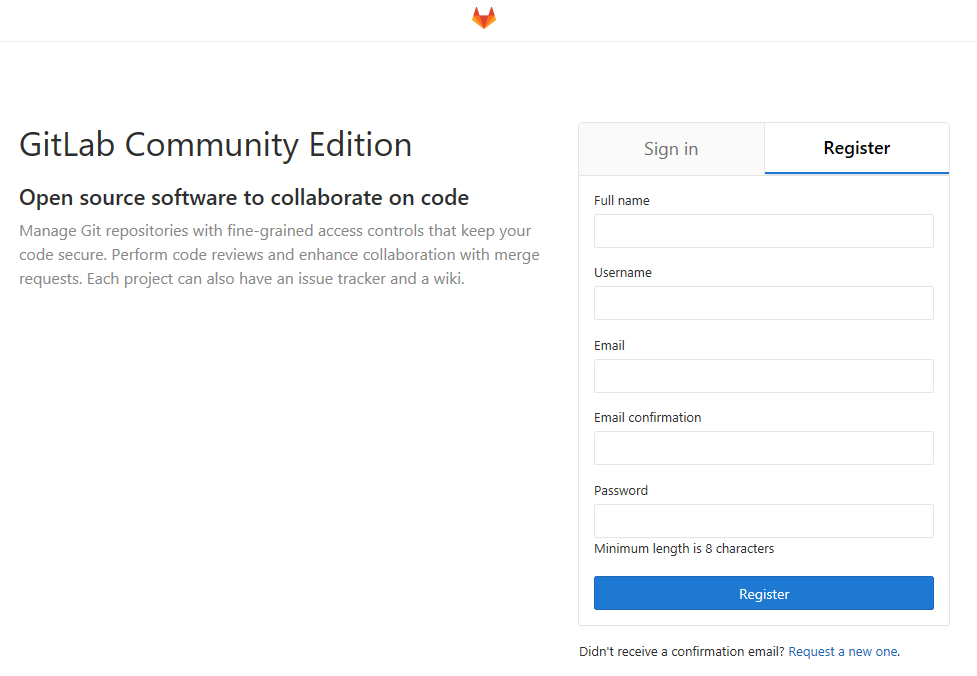Click the 'Password' field label
The image size is (977, 676).
(621, 491)
